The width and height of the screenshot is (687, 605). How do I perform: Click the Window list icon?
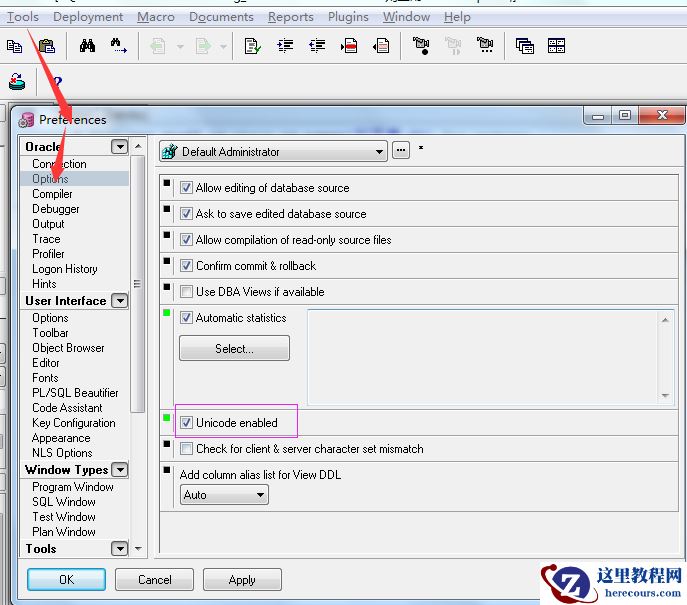click(524, 46)
